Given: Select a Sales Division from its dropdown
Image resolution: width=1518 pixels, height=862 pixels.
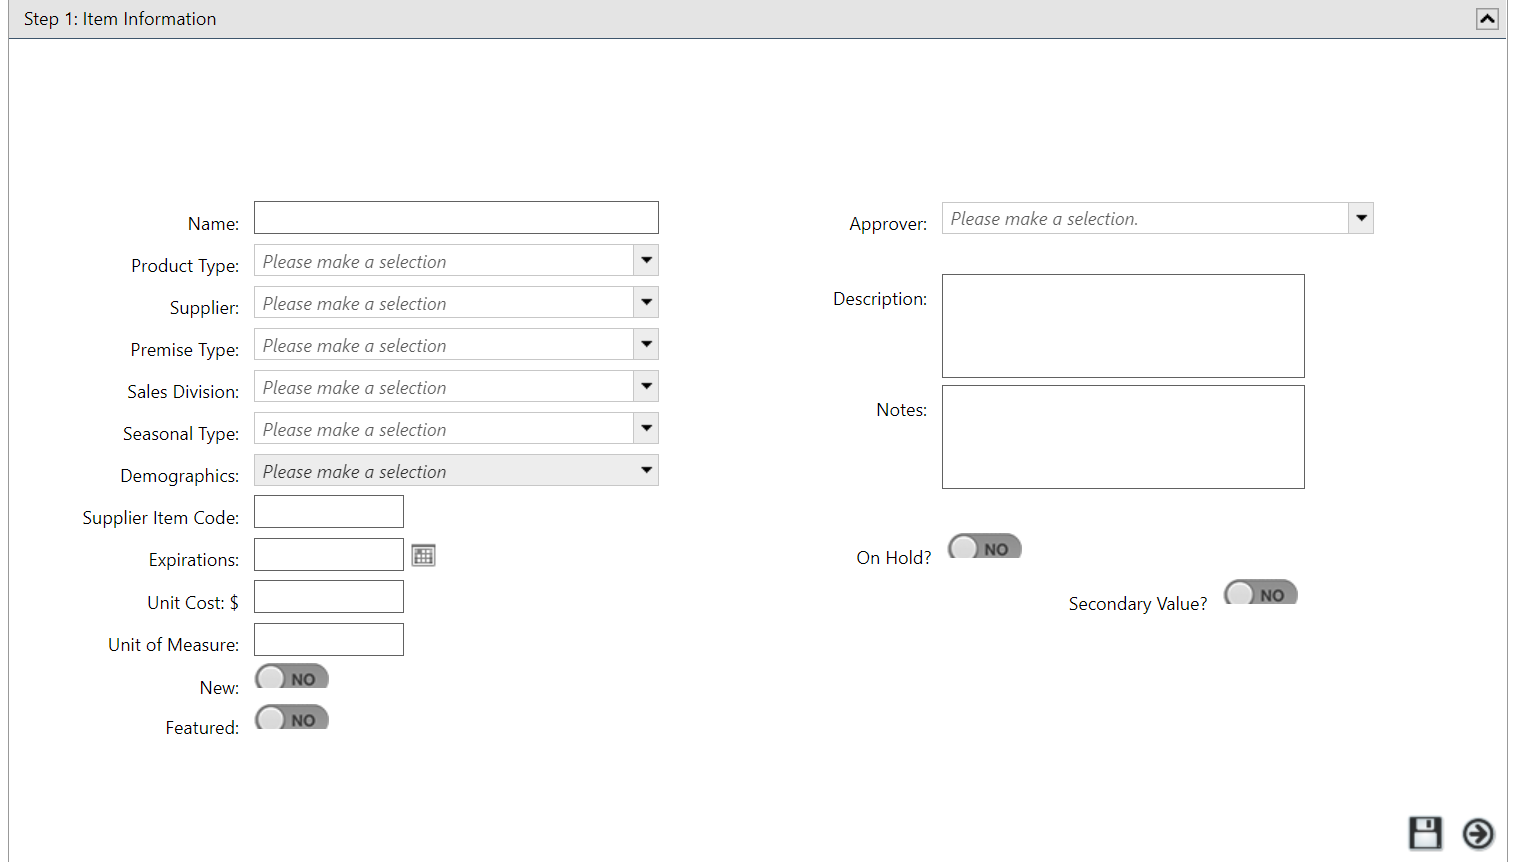Looking at the screenshot, I should tap(646, 386).
